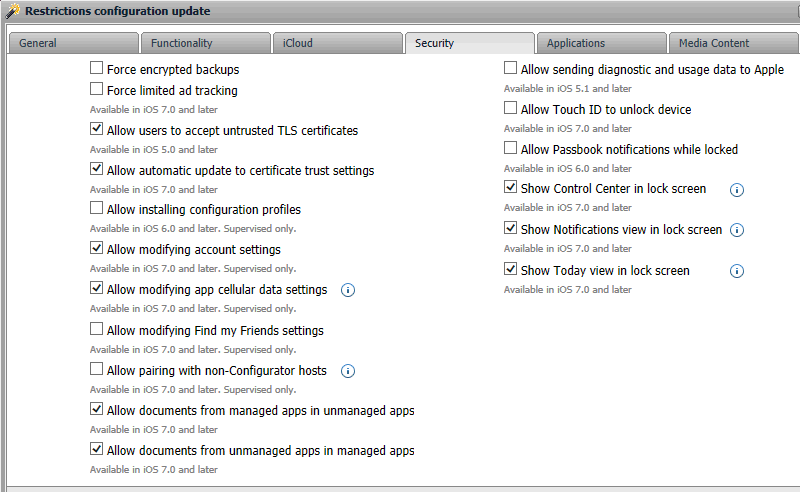Check Allow Passbook notifications while locked
The height and width of the screenshot is (492, 800).
click(511, 149)
